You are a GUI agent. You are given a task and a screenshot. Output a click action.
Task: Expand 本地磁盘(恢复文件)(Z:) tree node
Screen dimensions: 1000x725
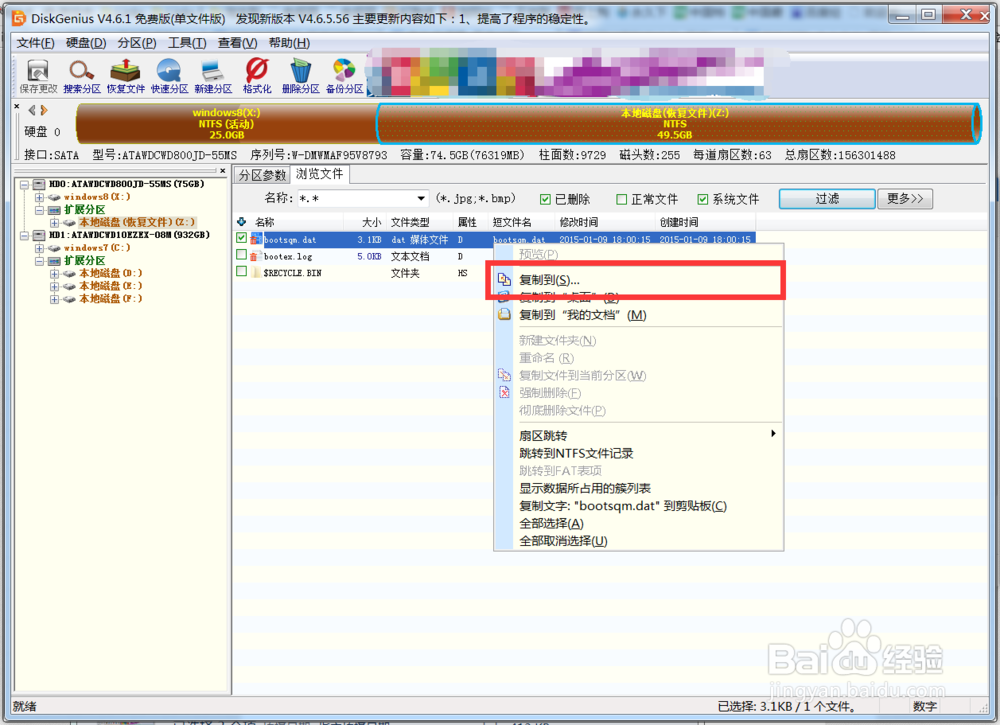[54, 223]
